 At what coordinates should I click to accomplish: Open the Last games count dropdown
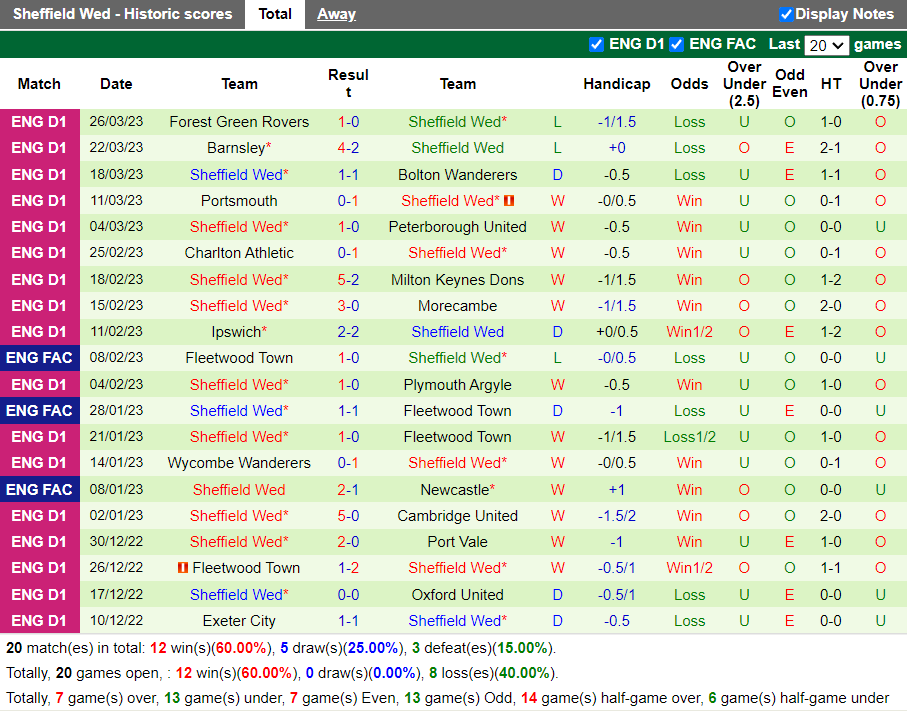(827, 45)
